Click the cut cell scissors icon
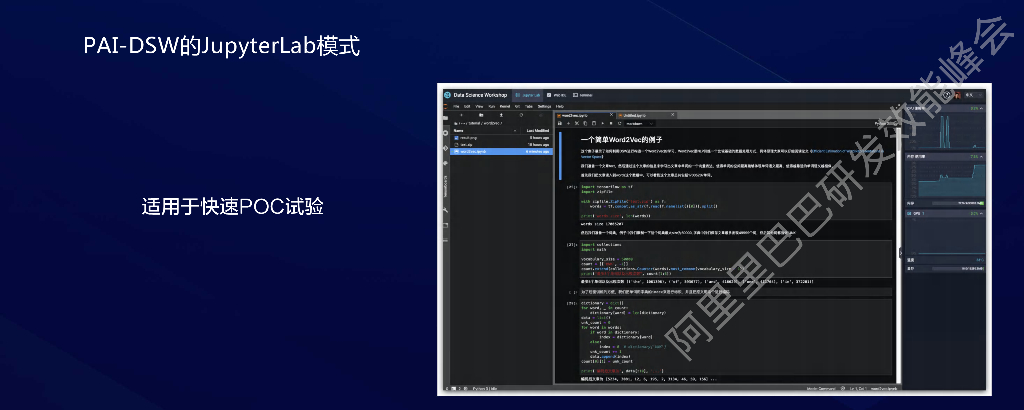This screenshot has width=1024, height=410. 577,123
